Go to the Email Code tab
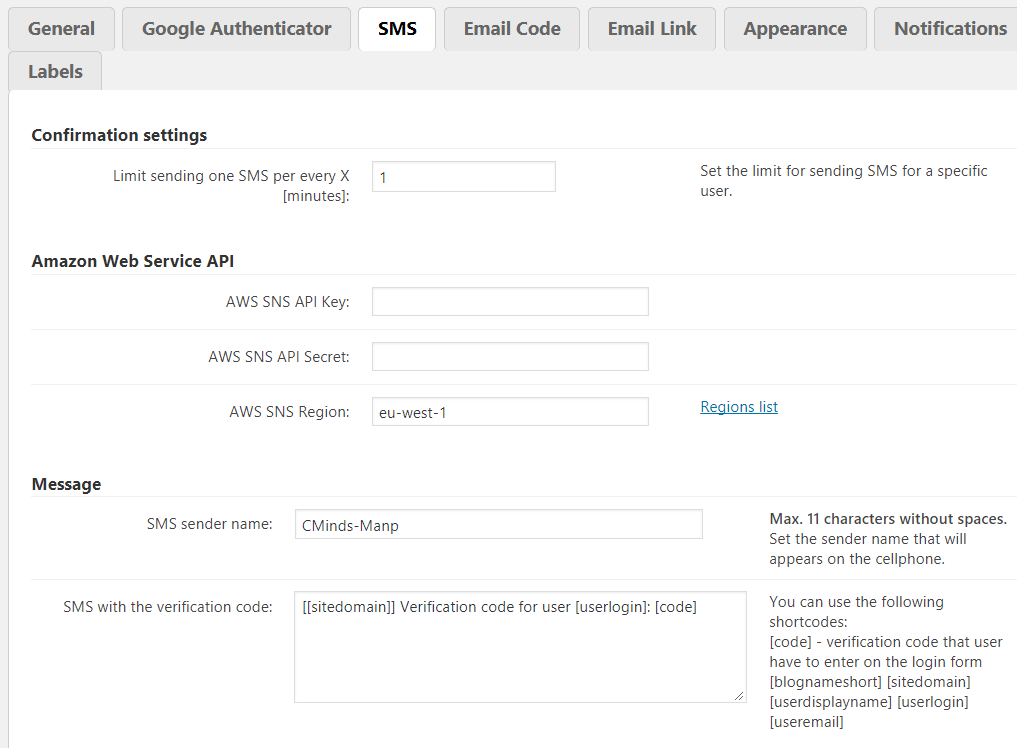 512,29
